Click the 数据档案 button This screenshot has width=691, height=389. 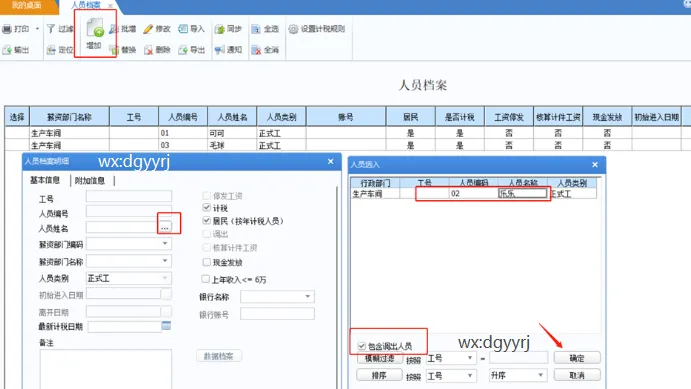point(219,356)
